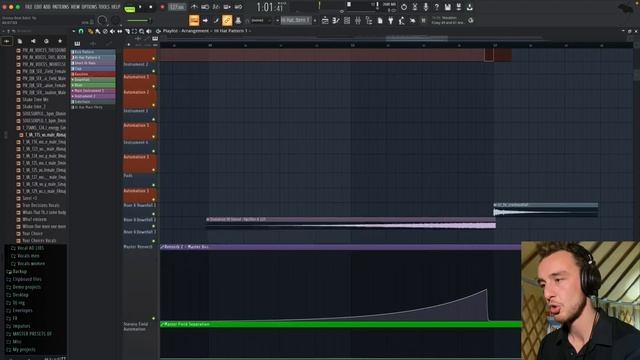Click the export render download icon

click(x=470, y=7)
